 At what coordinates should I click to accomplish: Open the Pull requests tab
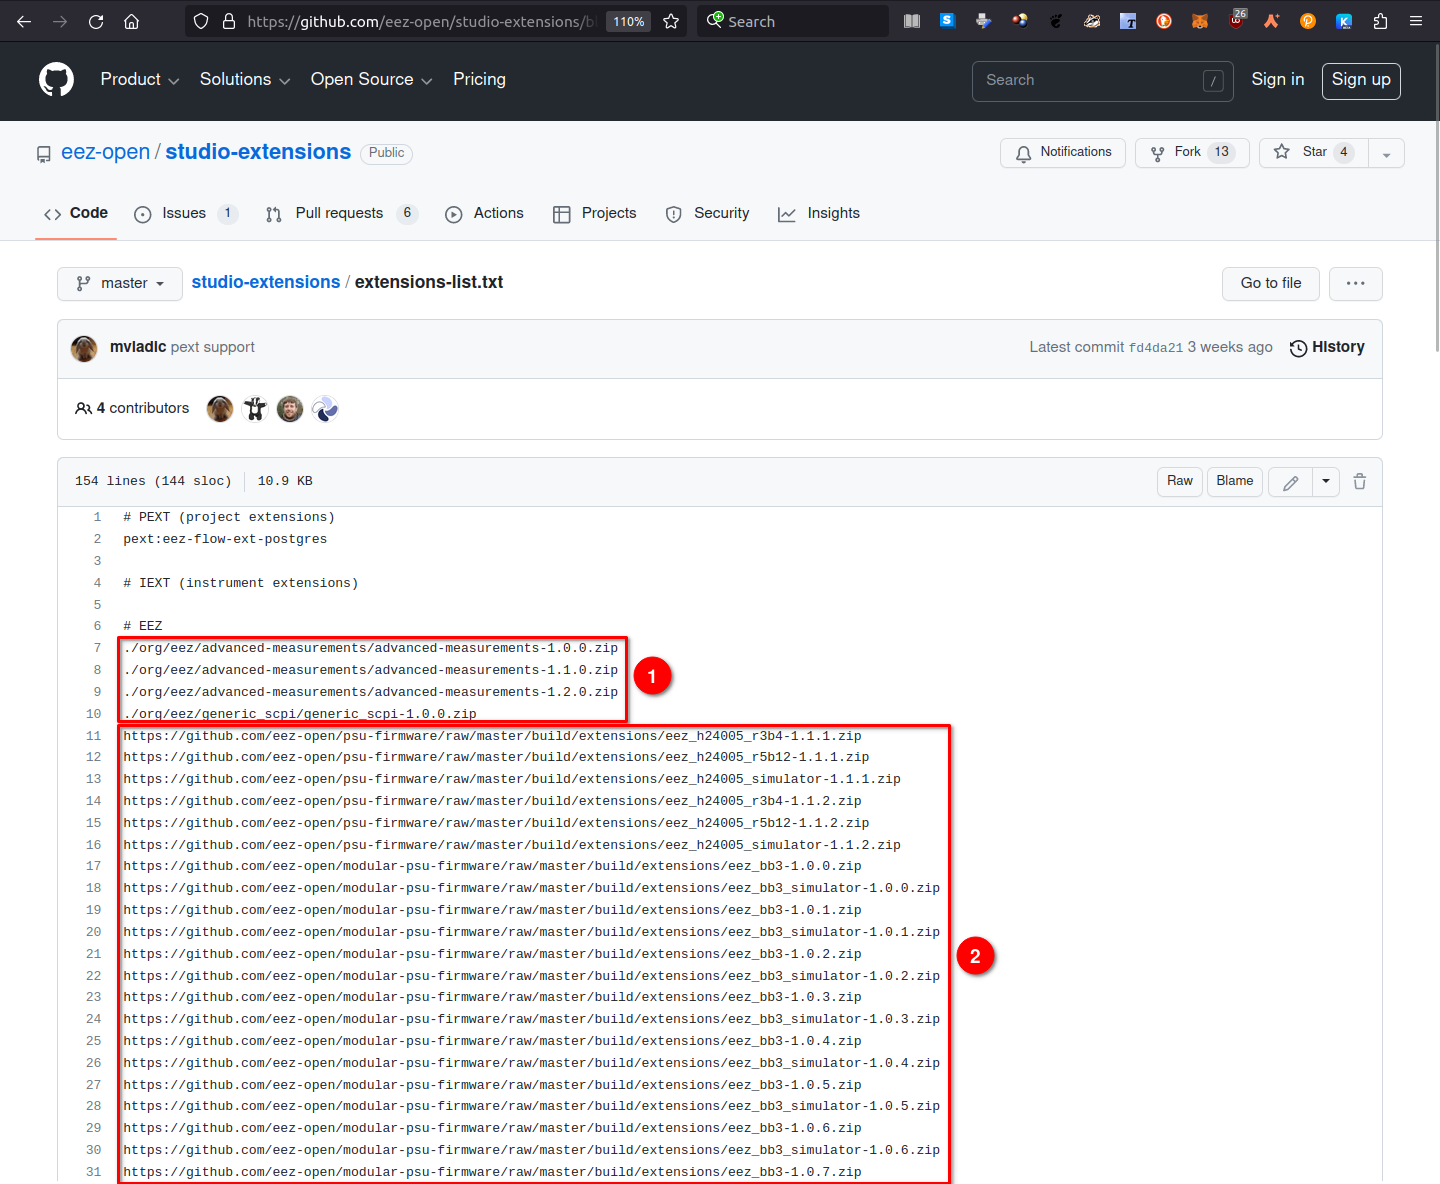[341, 214]
